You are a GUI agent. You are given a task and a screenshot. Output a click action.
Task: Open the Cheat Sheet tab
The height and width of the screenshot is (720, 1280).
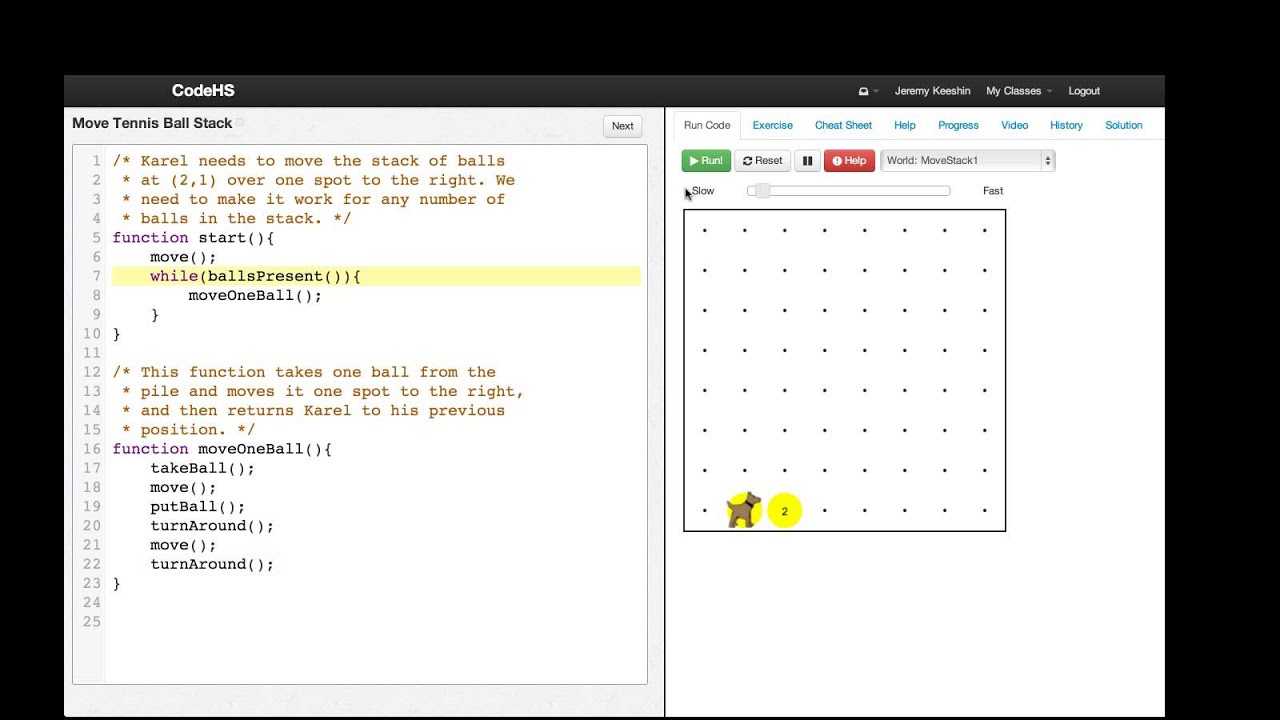click(843, 125)
